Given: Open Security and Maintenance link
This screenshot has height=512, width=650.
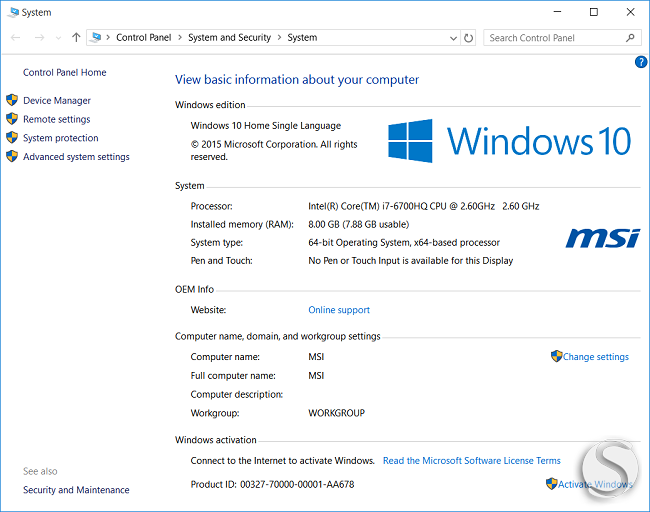Looking at the screenshot, I should coord(76,490).
